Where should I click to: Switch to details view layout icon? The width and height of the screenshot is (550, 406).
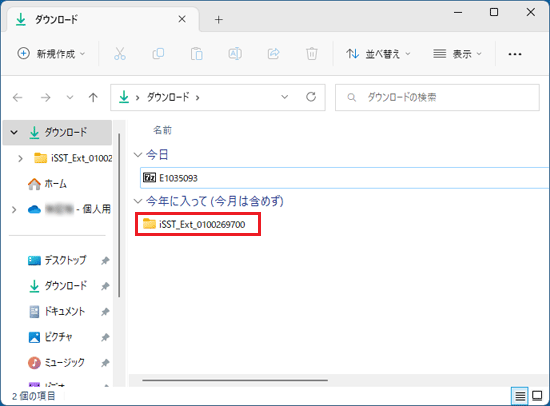(x=520, y=396)
